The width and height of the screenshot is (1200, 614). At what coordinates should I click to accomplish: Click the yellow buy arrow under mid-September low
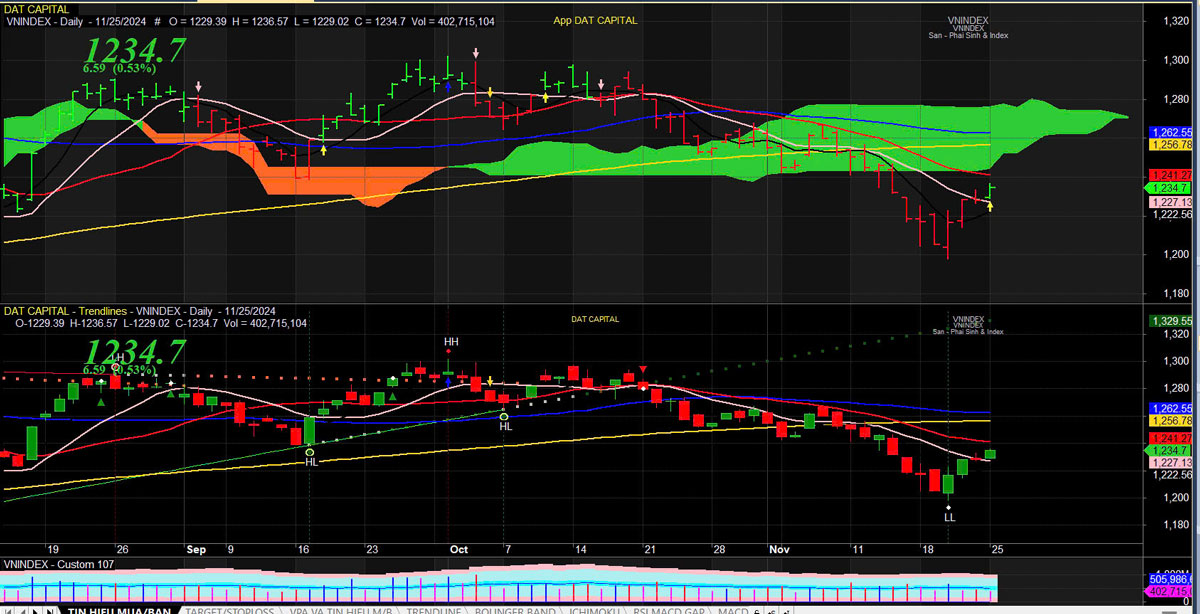[324, 149]
